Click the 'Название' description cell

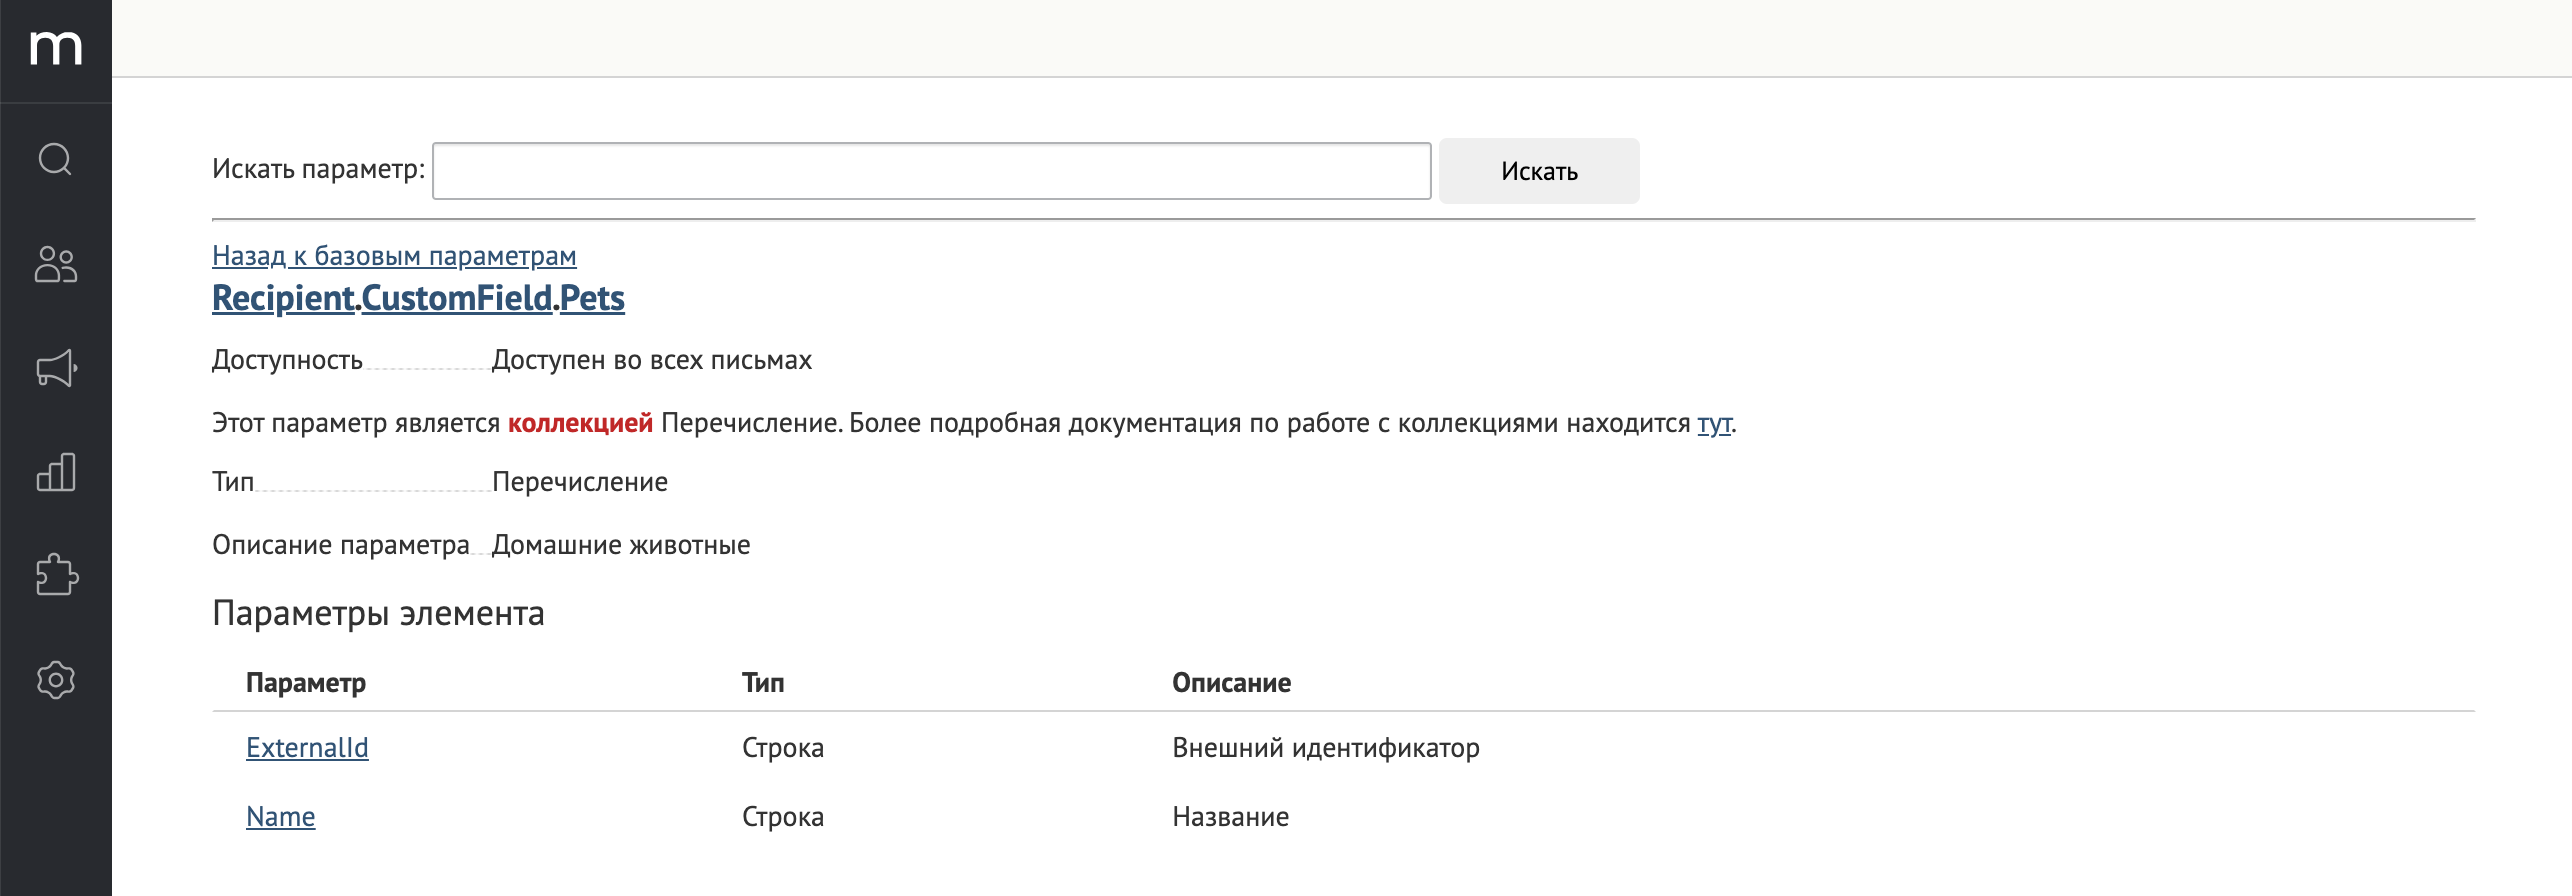pos(1230,817)
